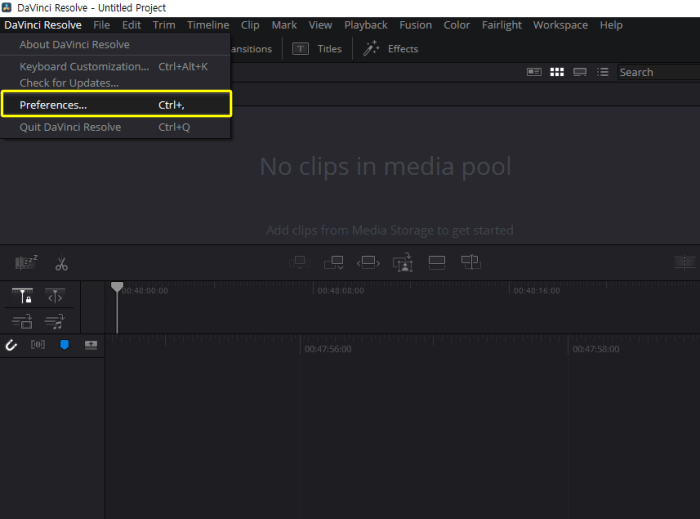Click the boring detector zzz icon
700x519 pixels.
(26, 262)
